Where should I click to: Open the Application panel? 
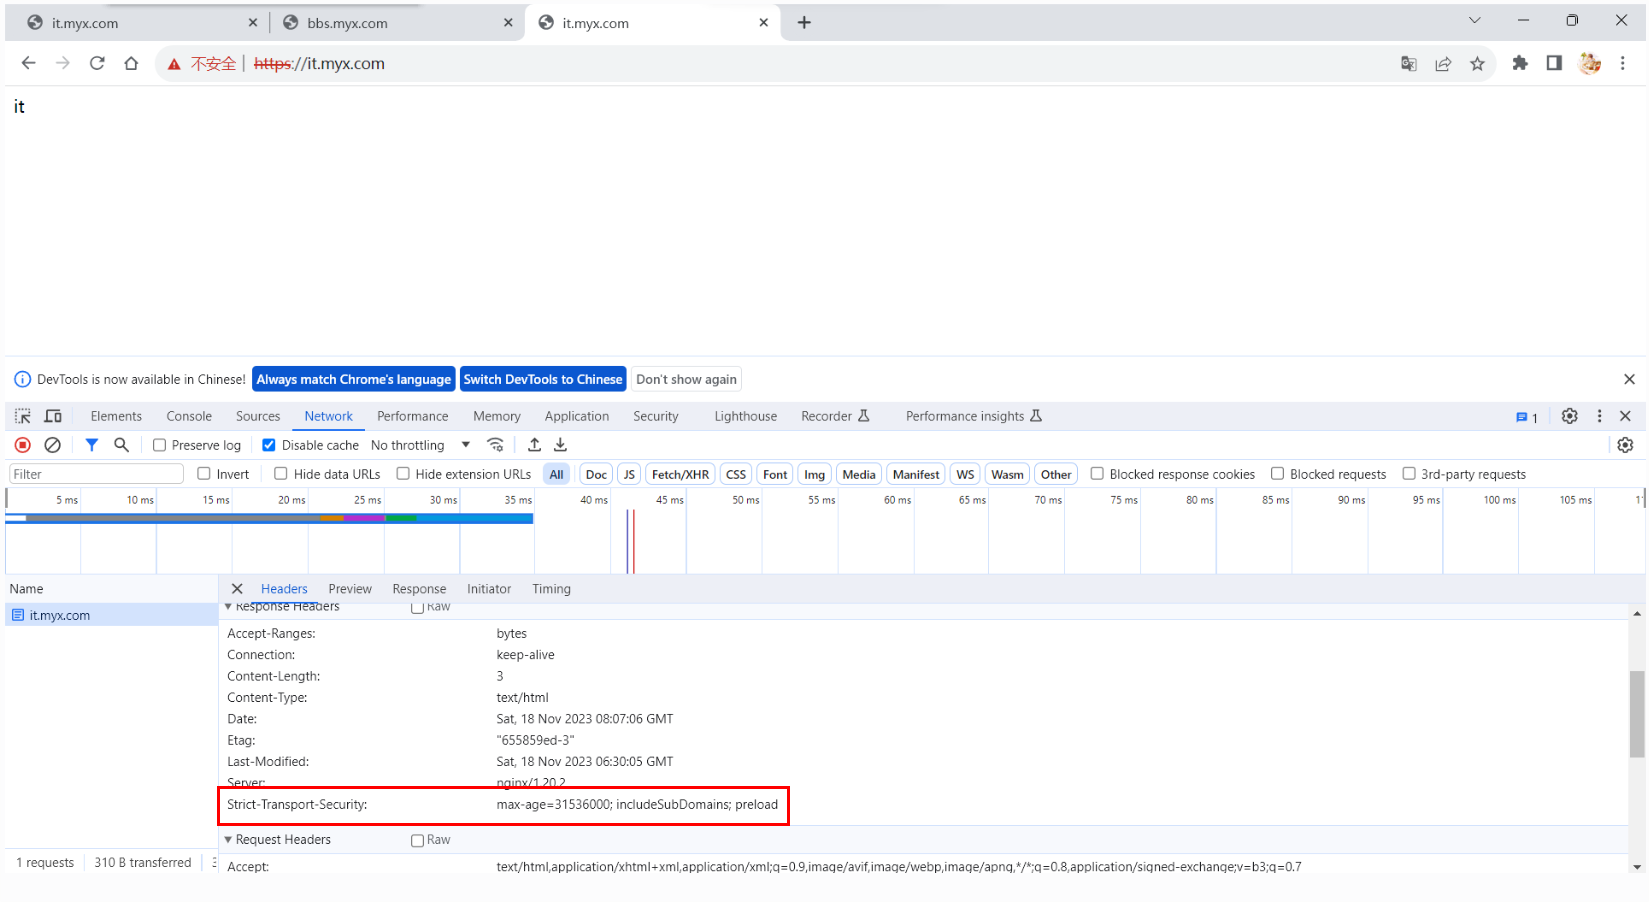577,416
